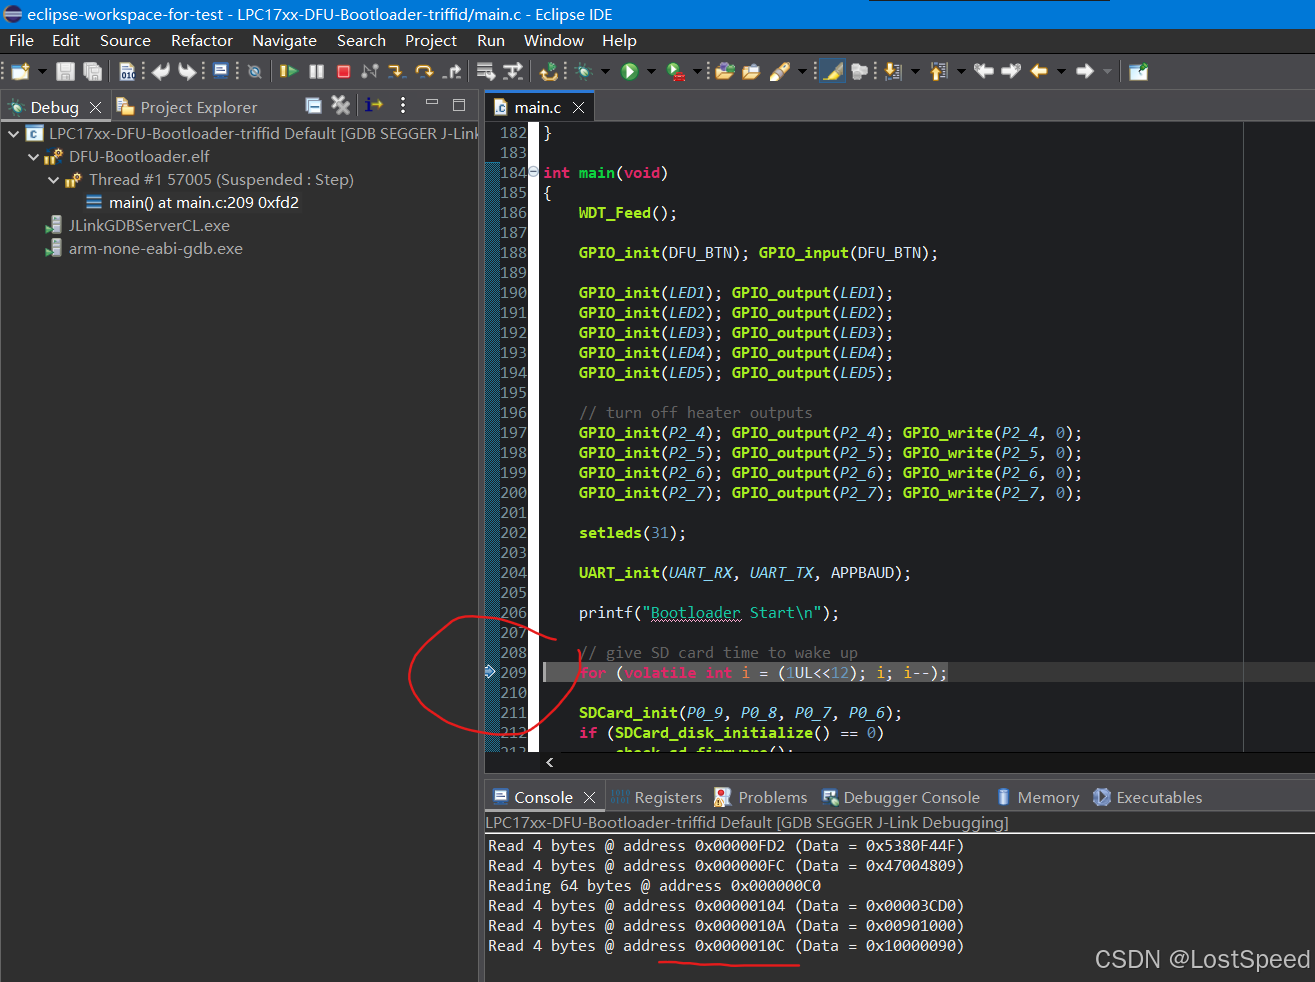Open the Debug view three-dot menu
Image resolution: width=1315 pixels, height=982 pixels.
coord(403,105)
